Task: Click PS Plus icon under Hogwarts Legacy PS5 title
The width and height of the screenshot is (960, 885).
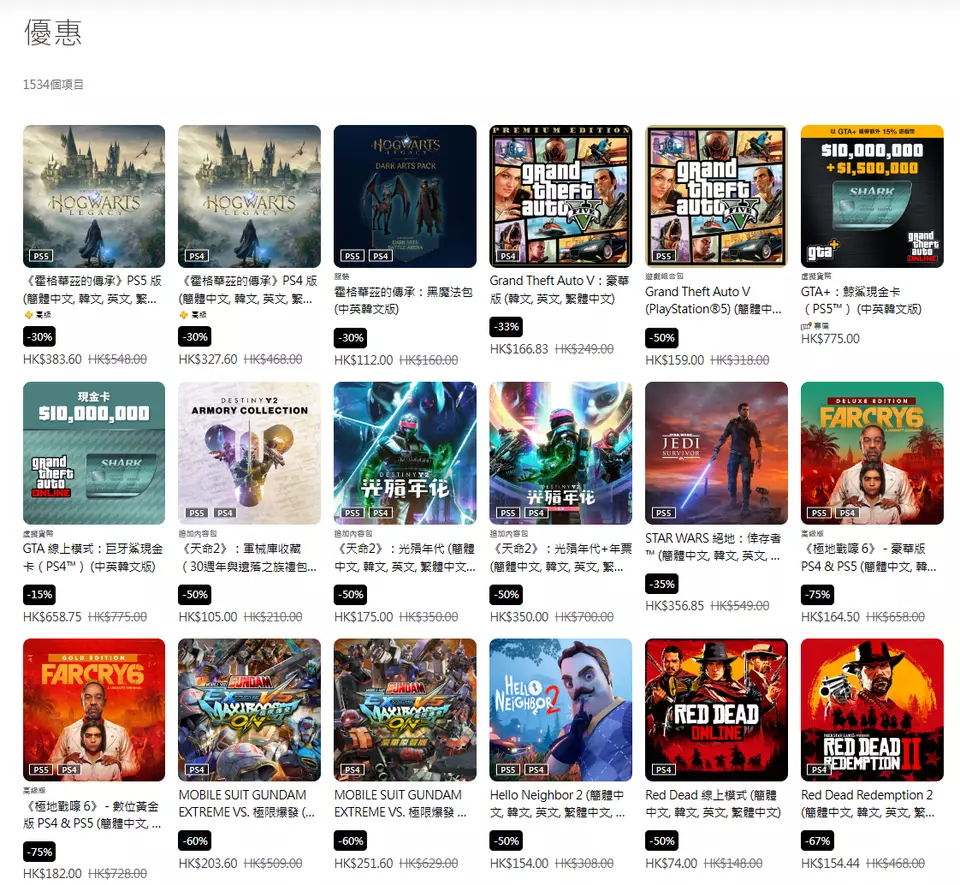Action: pos(28,315)
